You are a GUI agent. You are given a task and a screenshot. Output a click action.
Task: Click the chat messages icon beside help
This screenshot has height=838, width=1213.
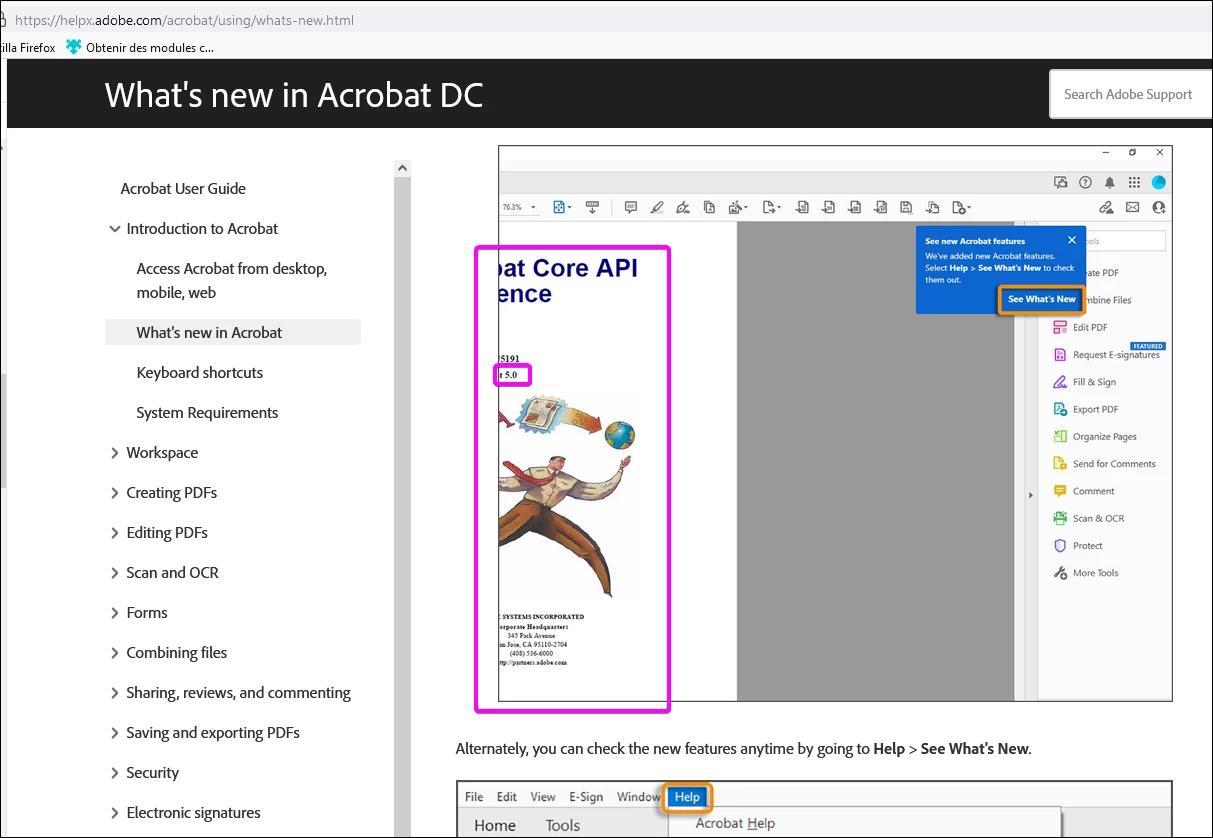click(1061, 182)
